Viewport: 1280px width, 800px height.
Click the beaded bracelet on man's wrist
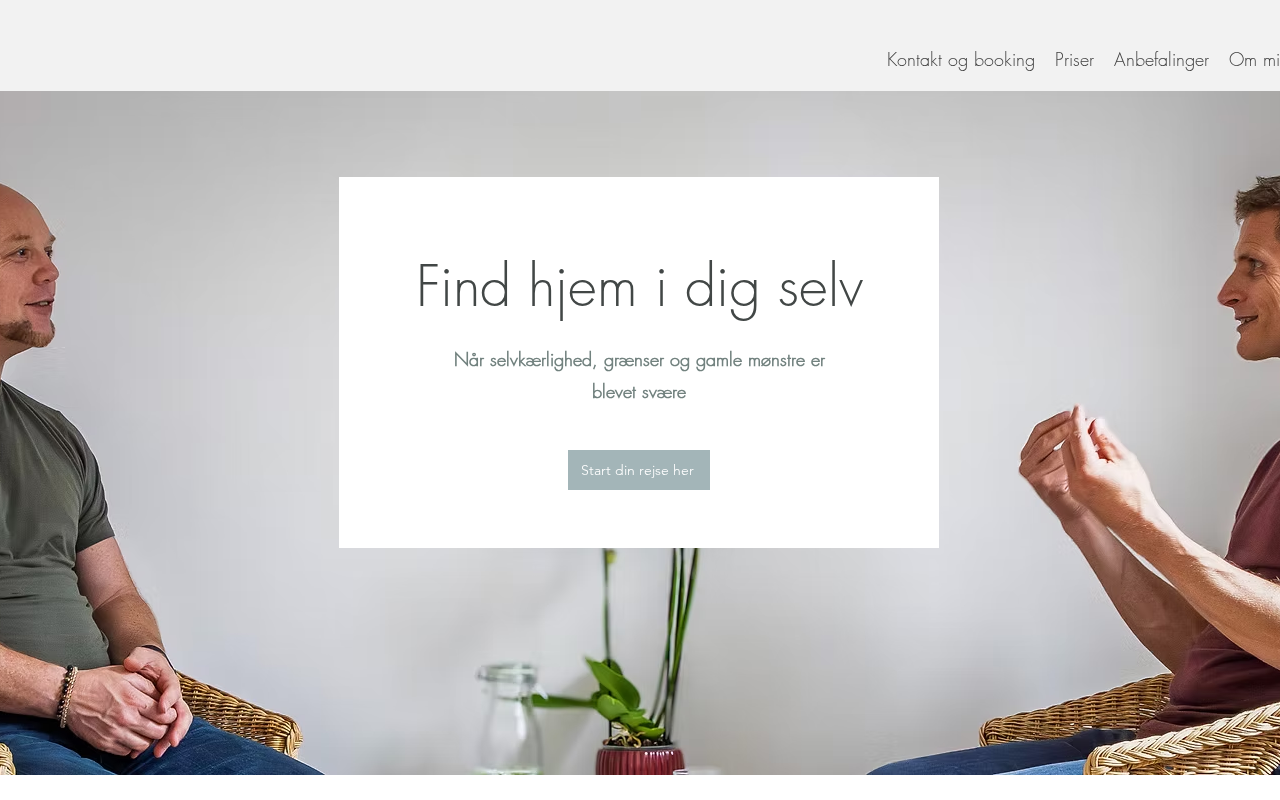[66, 696]
